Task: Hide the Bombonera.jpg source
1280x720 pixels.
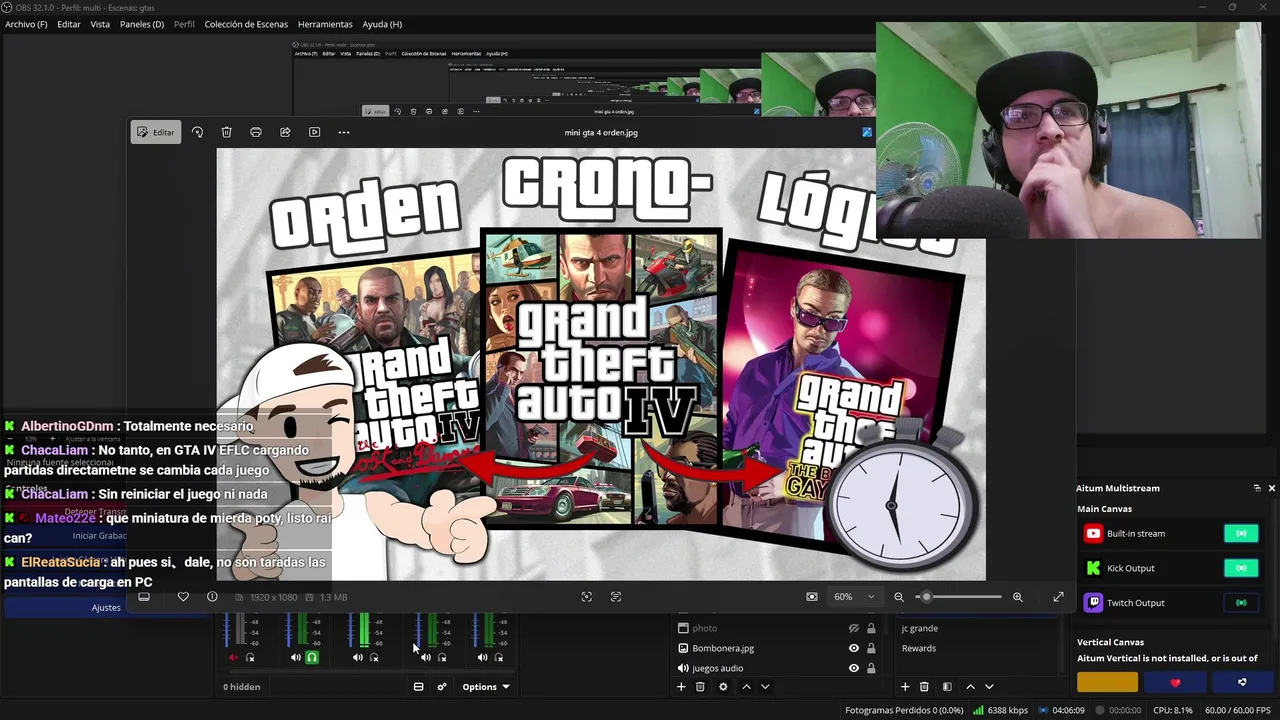Action: tap(854, 648)
